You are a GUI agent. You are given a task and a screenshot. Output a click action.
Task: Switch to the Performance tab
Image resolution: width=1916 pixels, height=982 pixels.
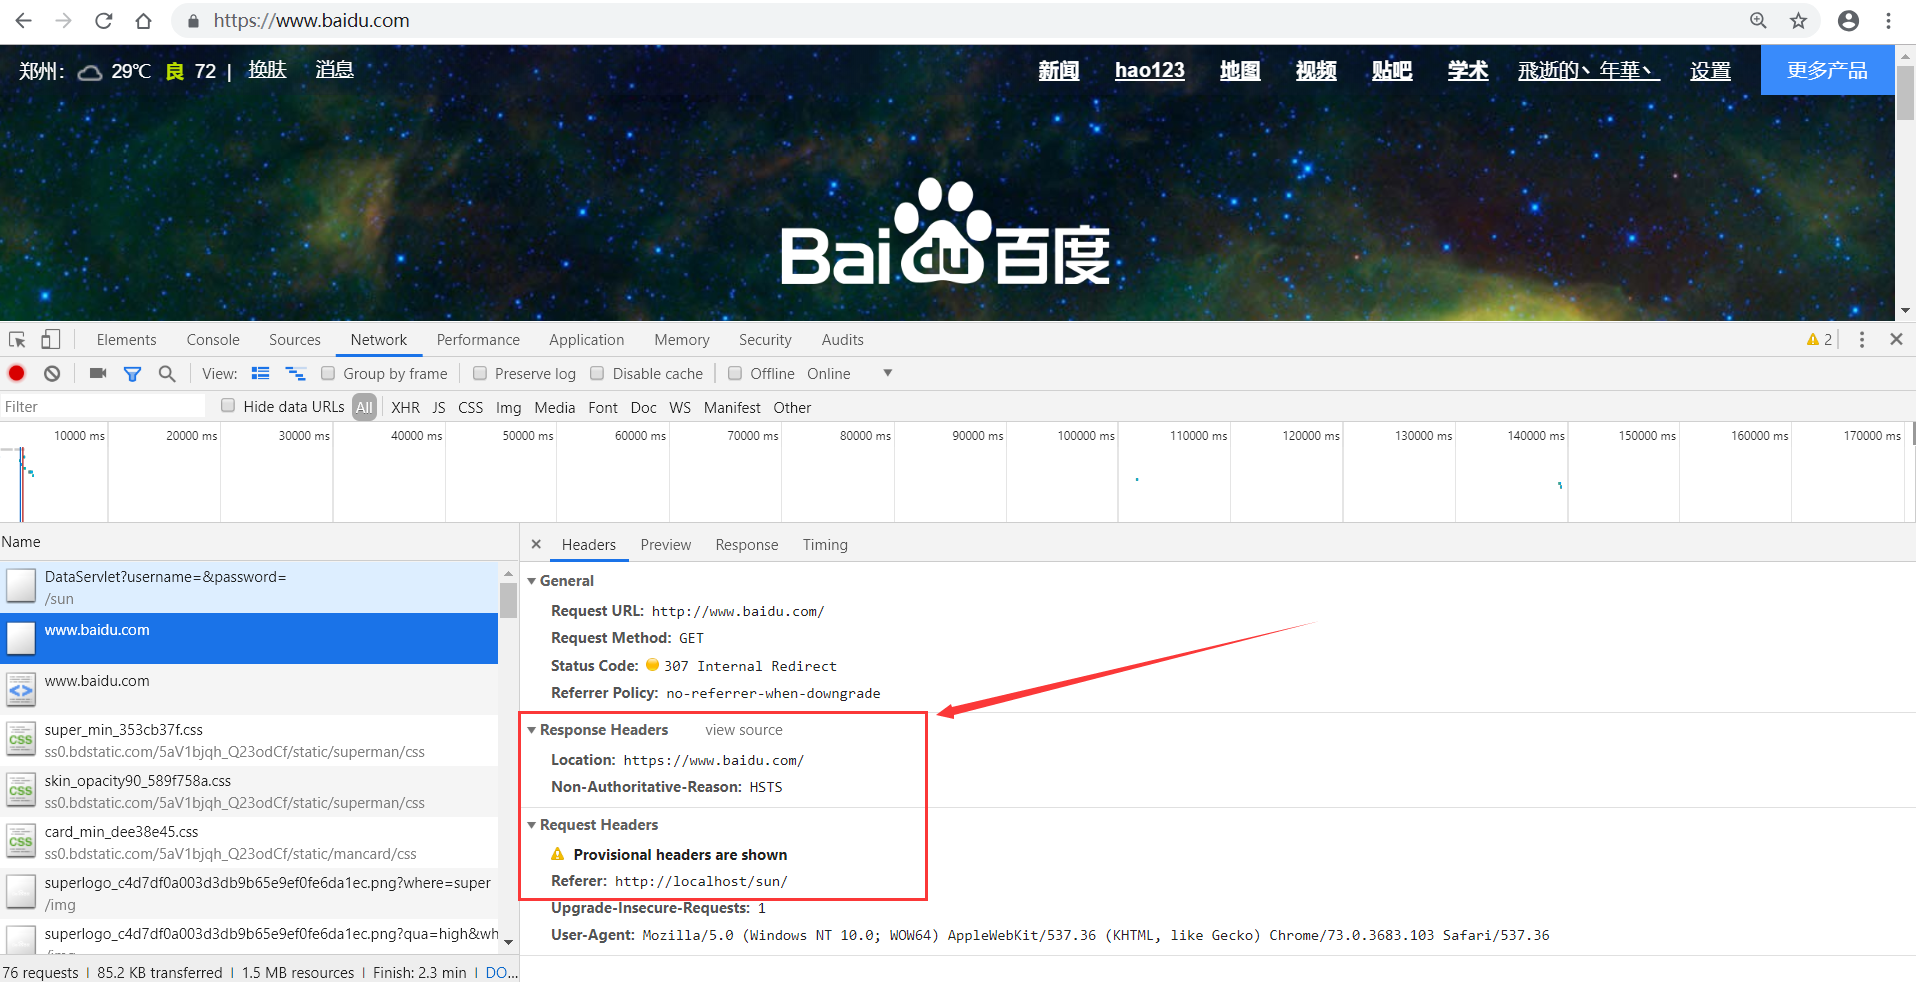tap(478, 340)
